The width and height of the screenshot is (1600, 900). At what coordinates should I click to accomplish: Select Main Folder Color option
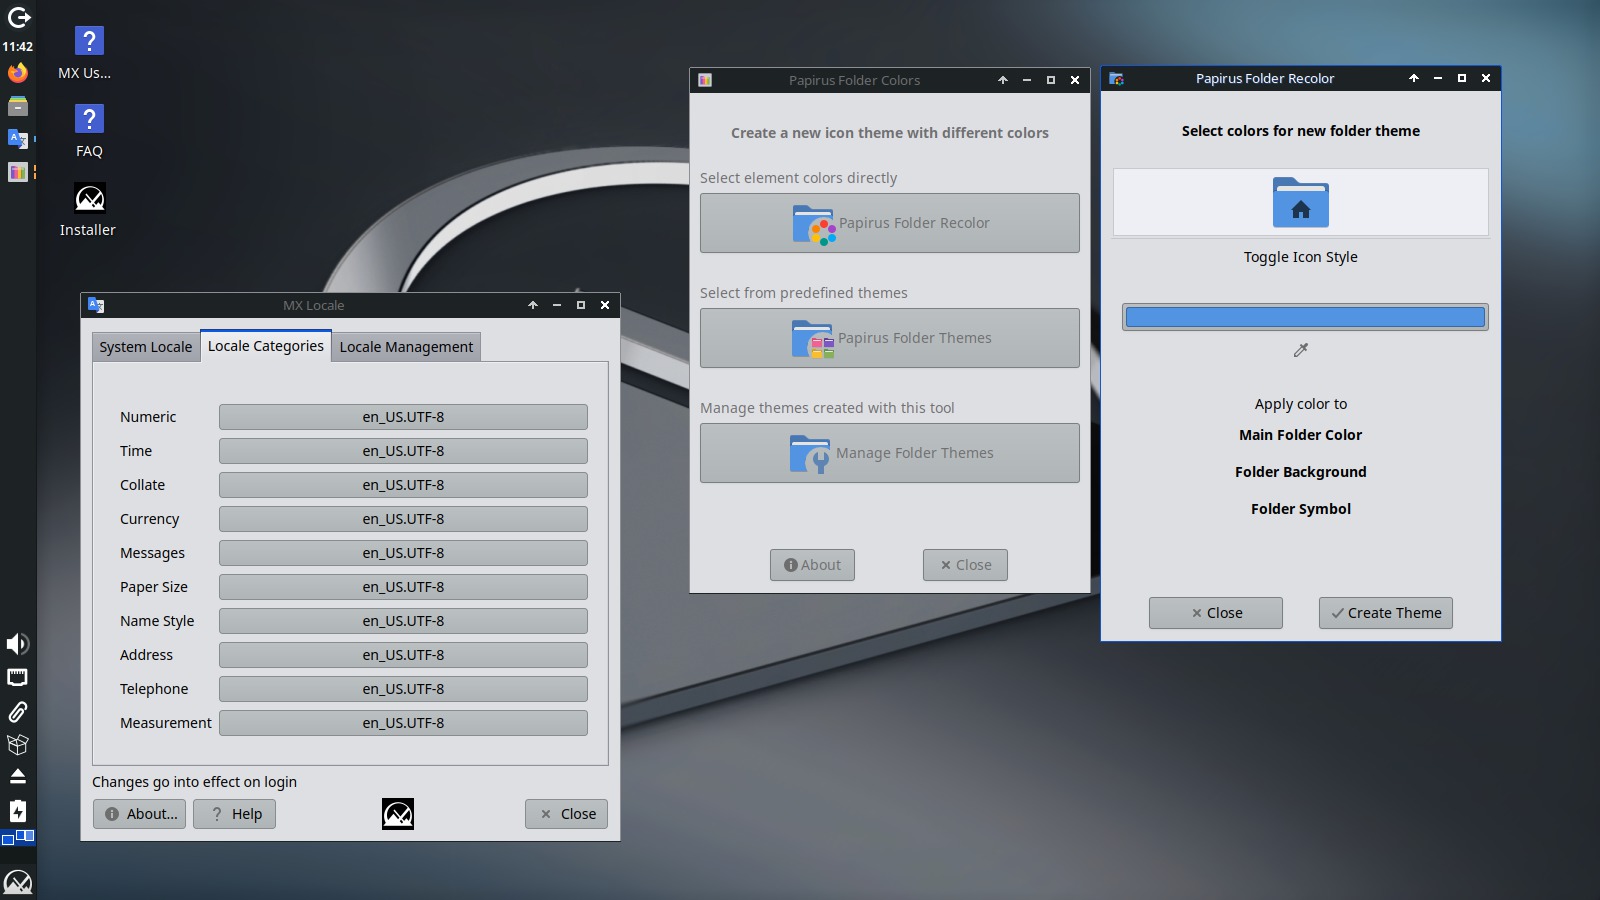coord(1301,435)
